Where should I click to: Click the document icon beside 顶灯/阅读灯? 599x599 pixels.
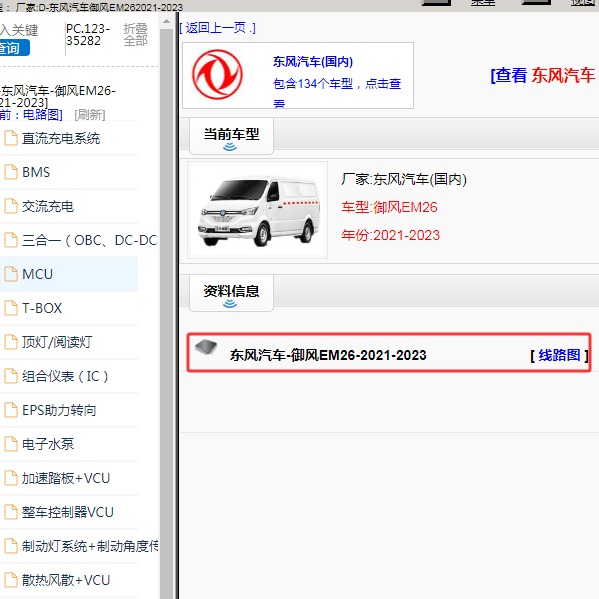[x=11, y=342]
